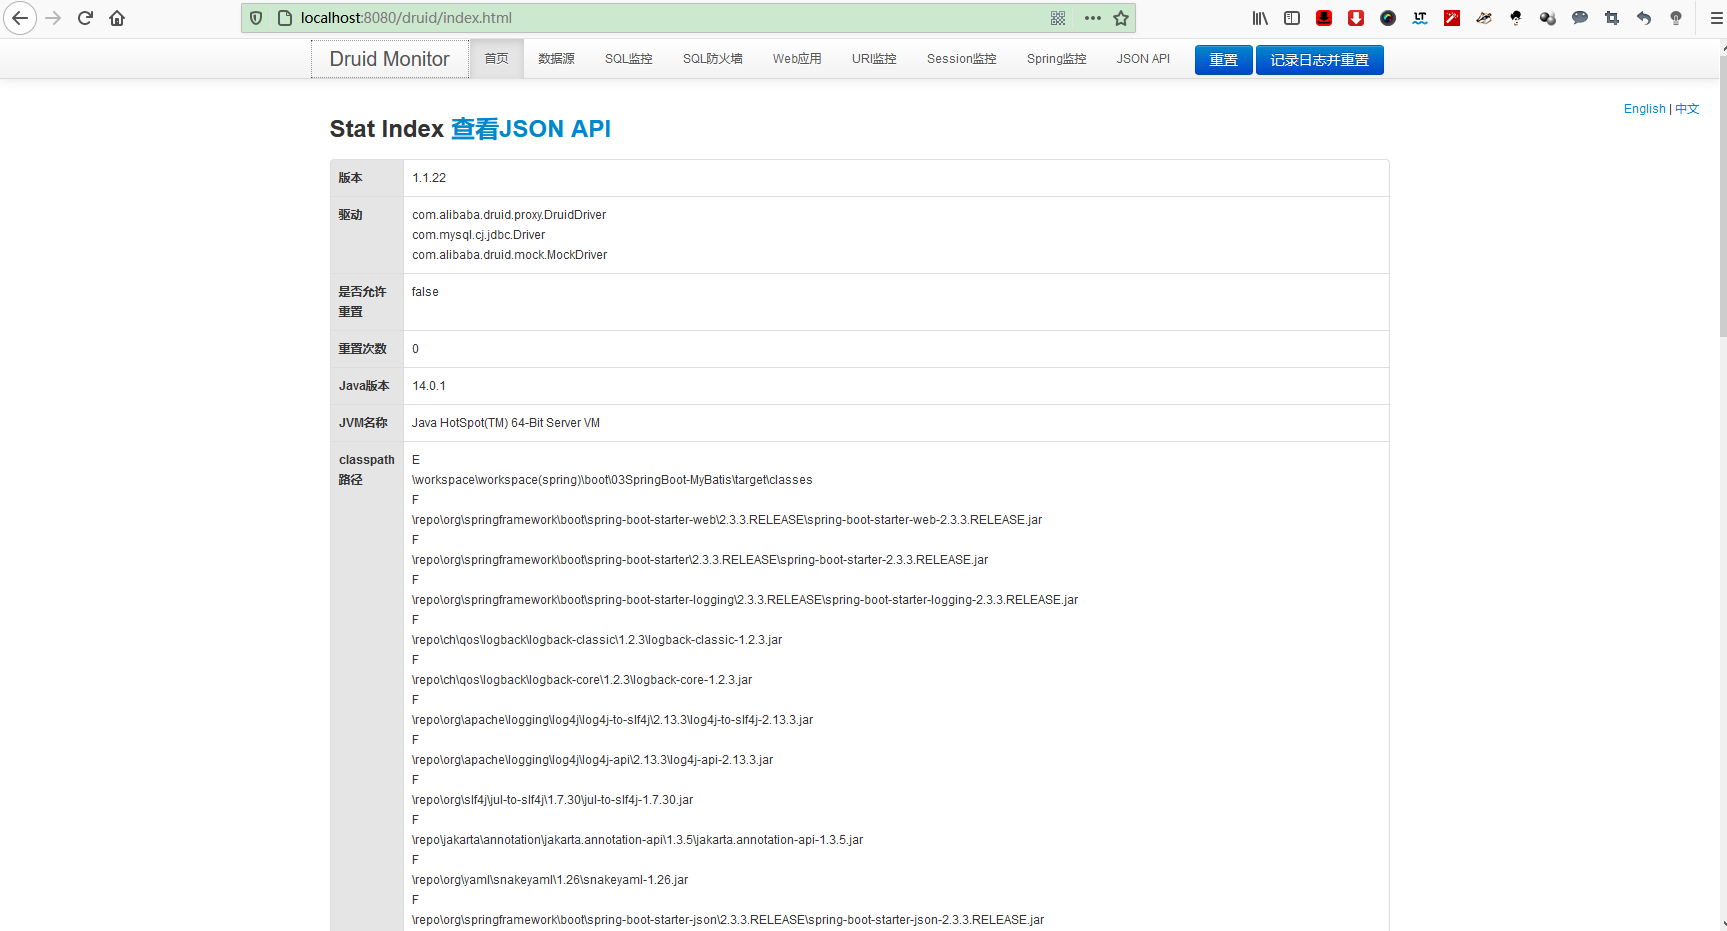The width and height of the screenshot is (1727, 931).
Task: Go to the browser home page
Action: [x=117, y=18]
